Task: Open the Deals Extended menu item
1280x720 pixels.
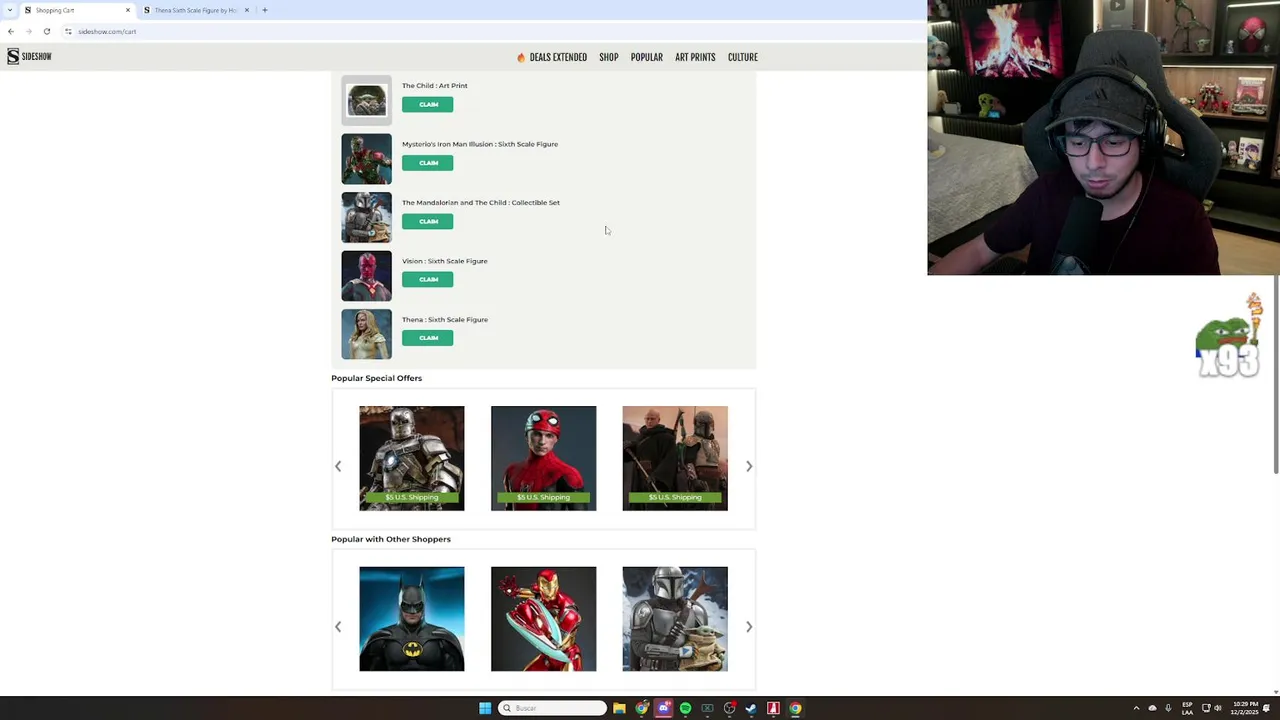Action: tap(552, 57)
